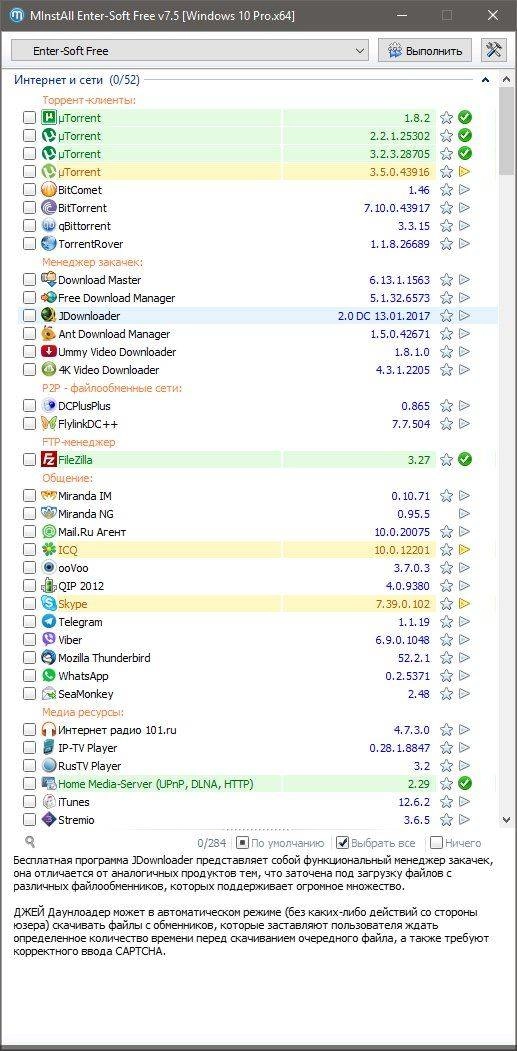The height and width of the screenshot is (1051, 517).
Task: Toggle the Ничего option
Action: click(455, 843)
